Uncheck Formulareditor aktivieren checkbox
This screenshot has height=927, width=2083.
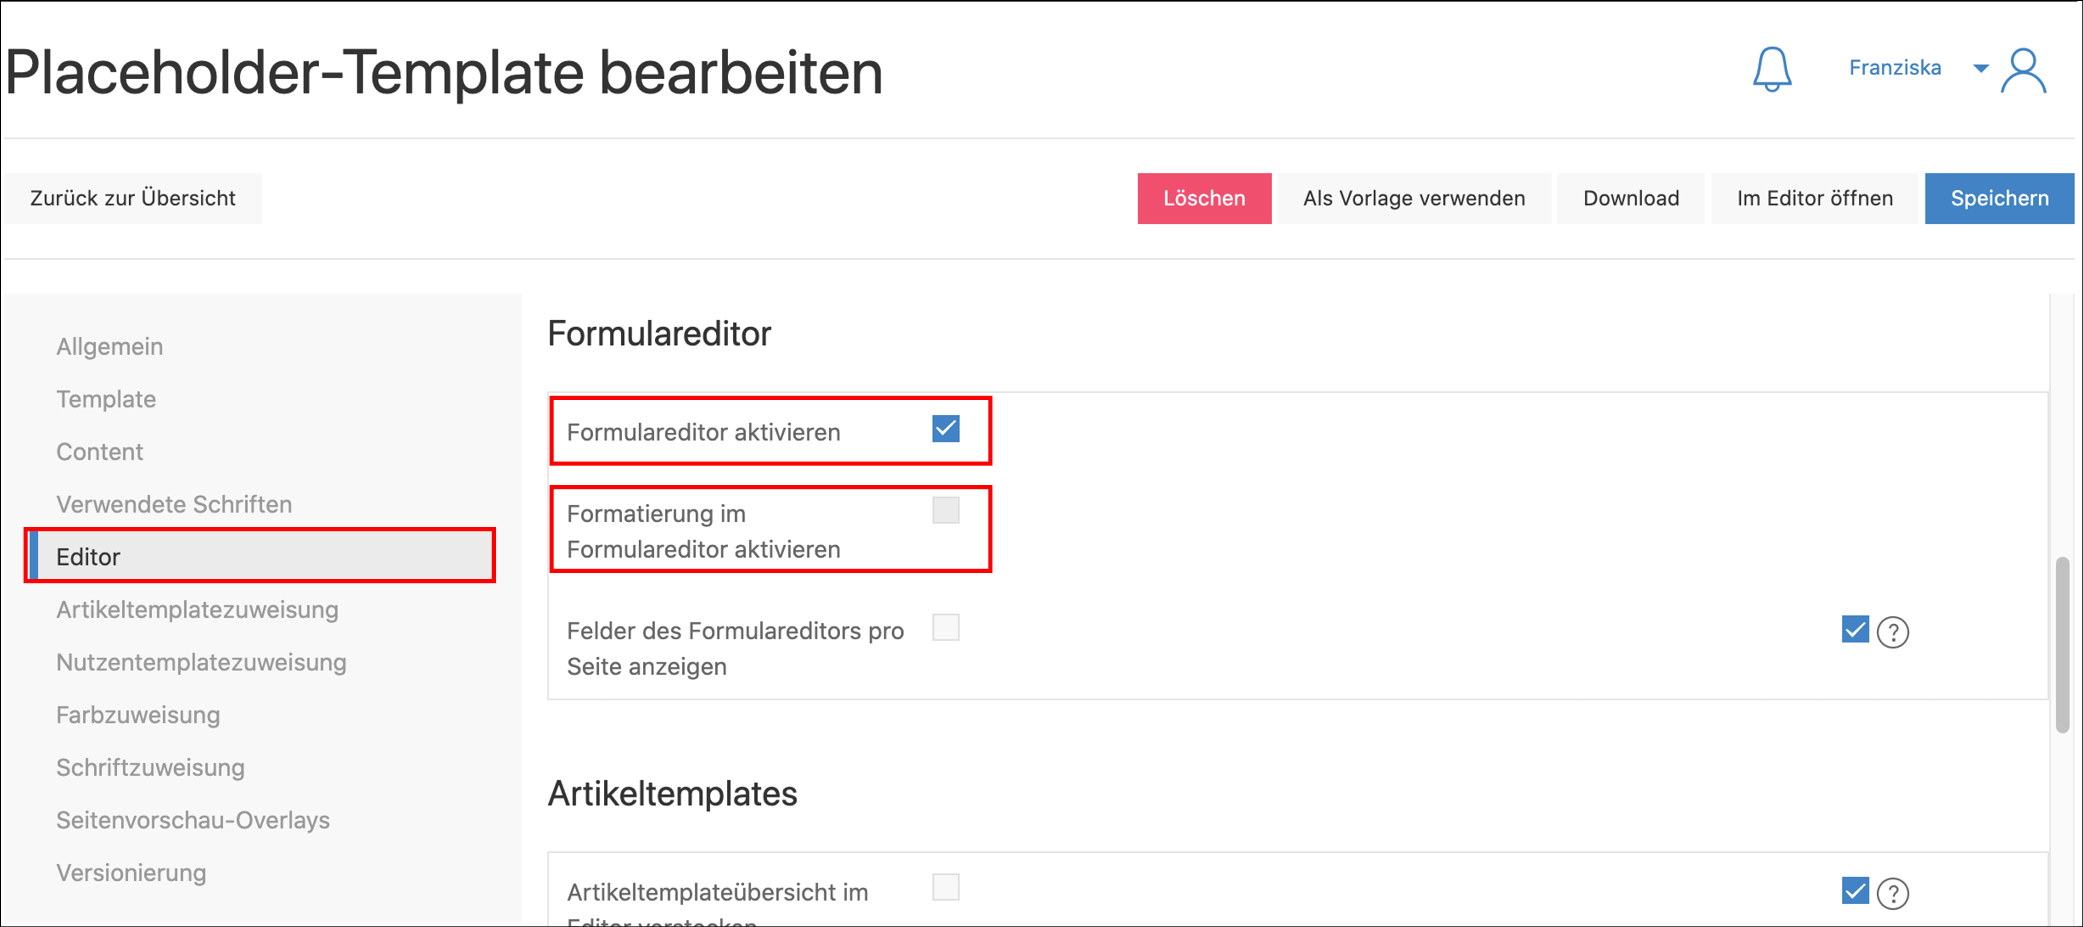pyautogui.click(x=945, y=430)
